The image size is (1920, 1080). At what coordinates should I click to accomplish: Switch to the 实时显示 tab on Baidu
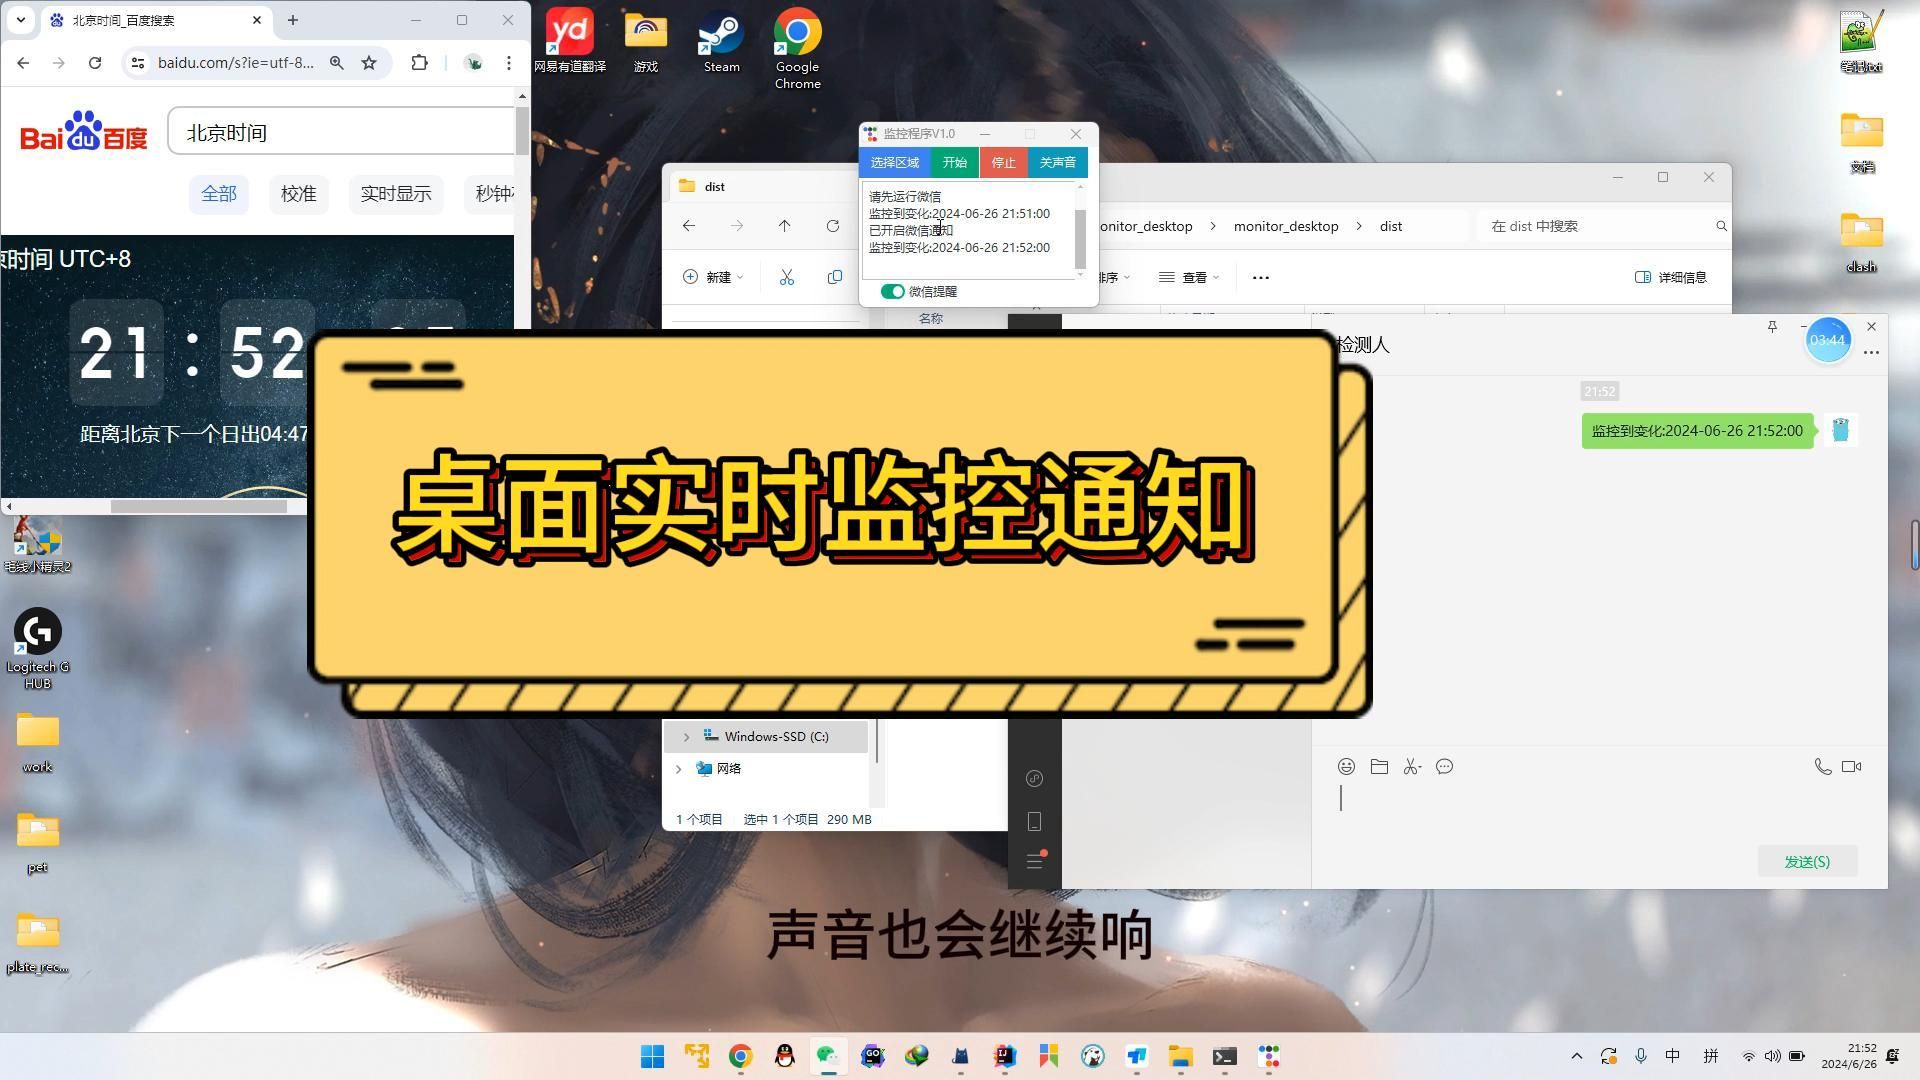click(x=396, y=194)
